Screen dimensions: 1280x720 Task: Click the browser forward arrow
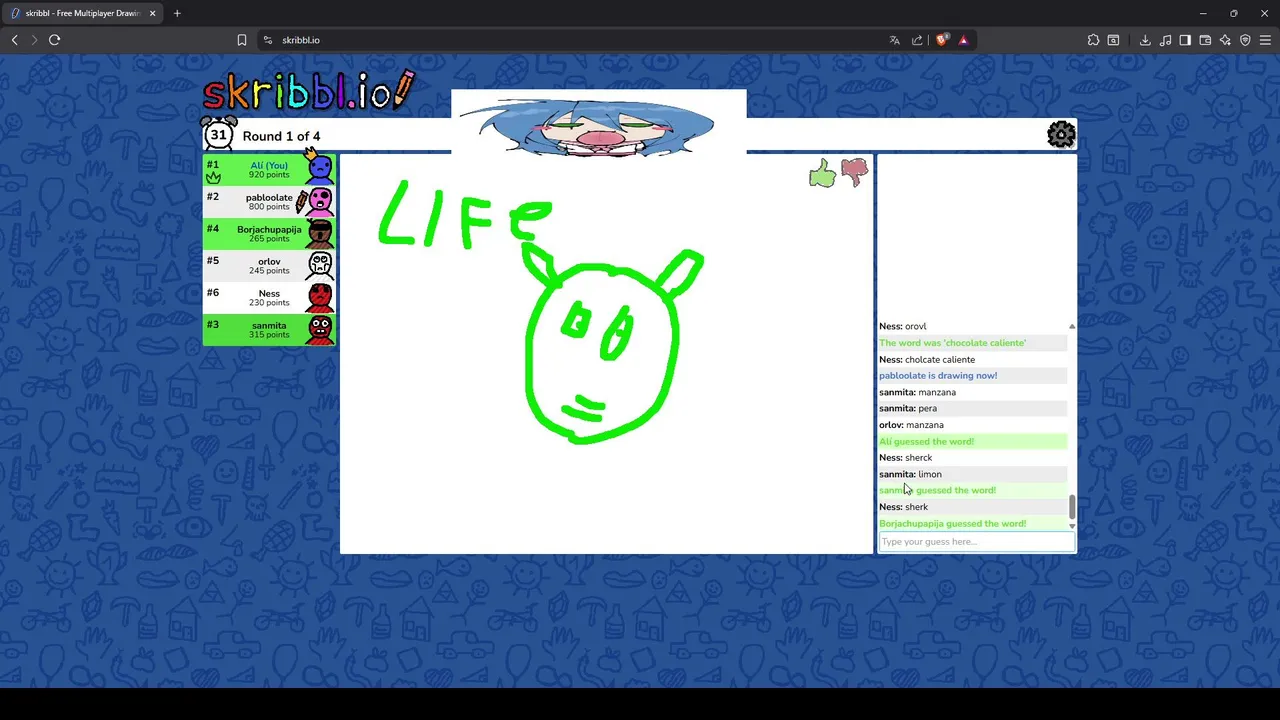click(34, 40)
